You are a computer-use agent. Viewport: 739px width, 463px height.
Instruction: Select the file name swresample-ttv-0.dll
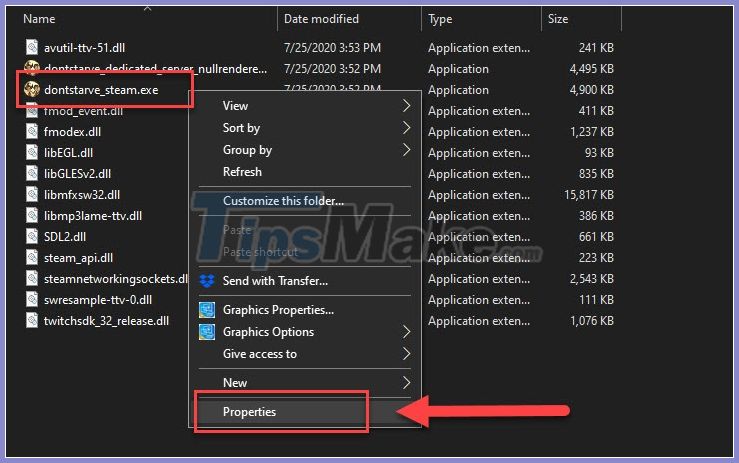[98, 300]
